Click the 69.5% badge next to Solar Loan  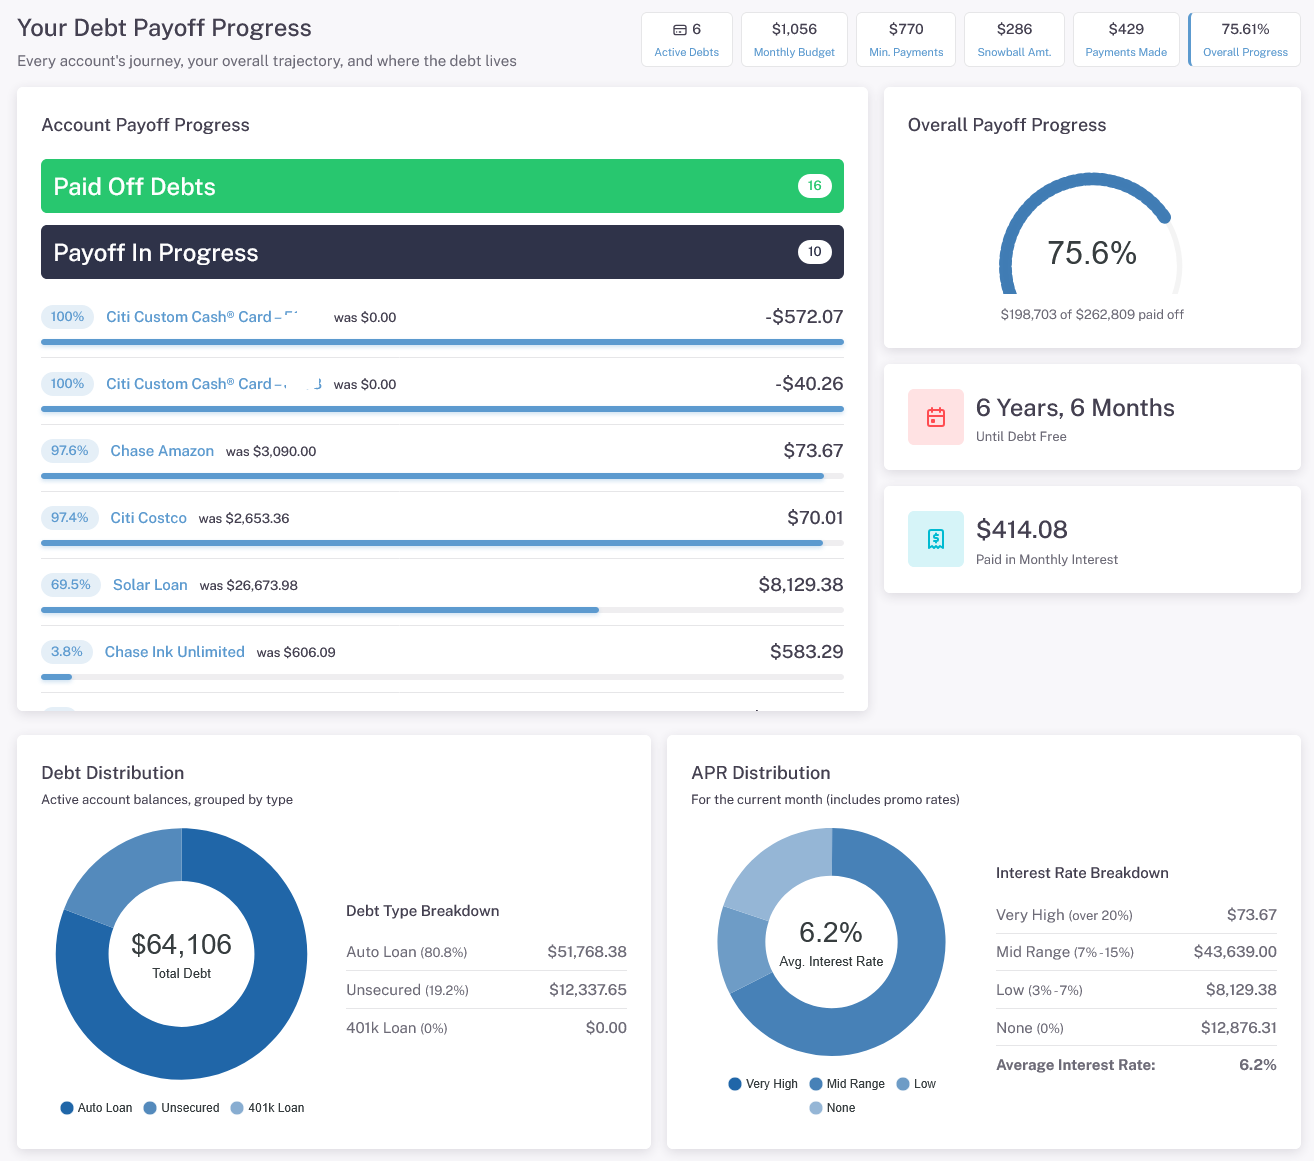(71, 585)
